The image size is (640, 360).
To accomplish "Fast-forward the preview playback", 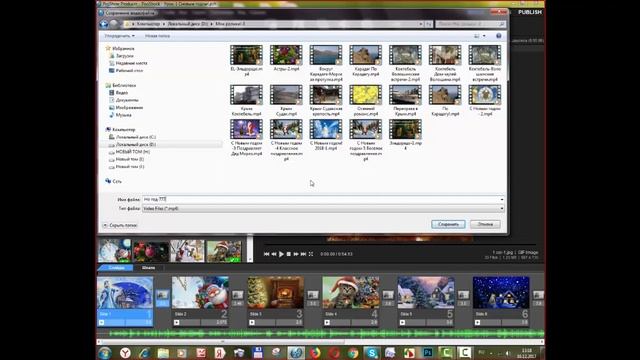I will (x=296, y=254).
